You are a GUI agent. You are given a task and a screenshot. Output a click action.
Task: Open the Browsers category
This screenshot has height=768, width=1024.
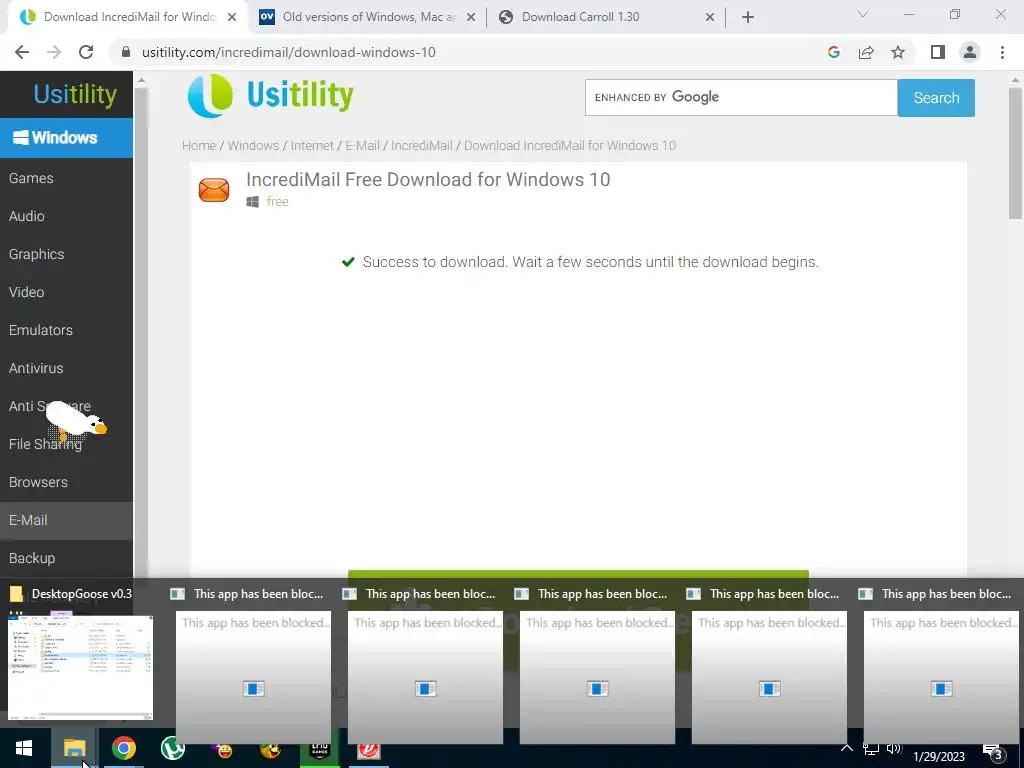pyautogui.click(x=38, y=482)
